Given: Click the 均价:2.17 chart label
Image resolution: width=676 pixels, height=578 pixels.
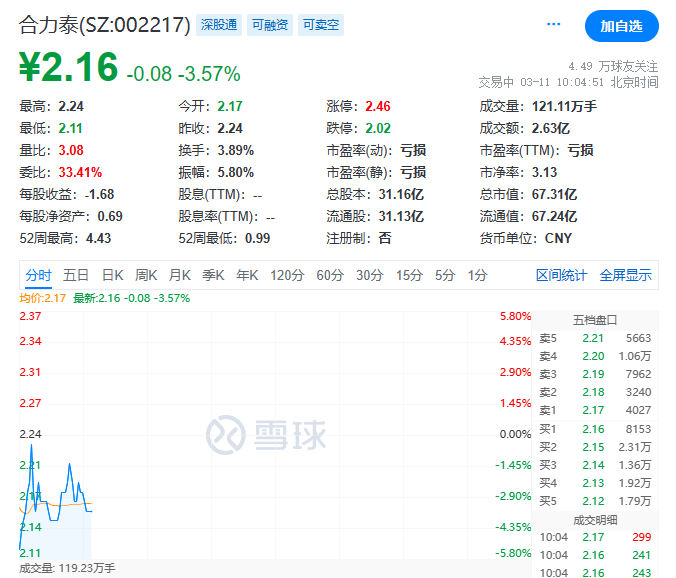Looking at the screenshot, I should pyautogui.click(x=43, y=298).
